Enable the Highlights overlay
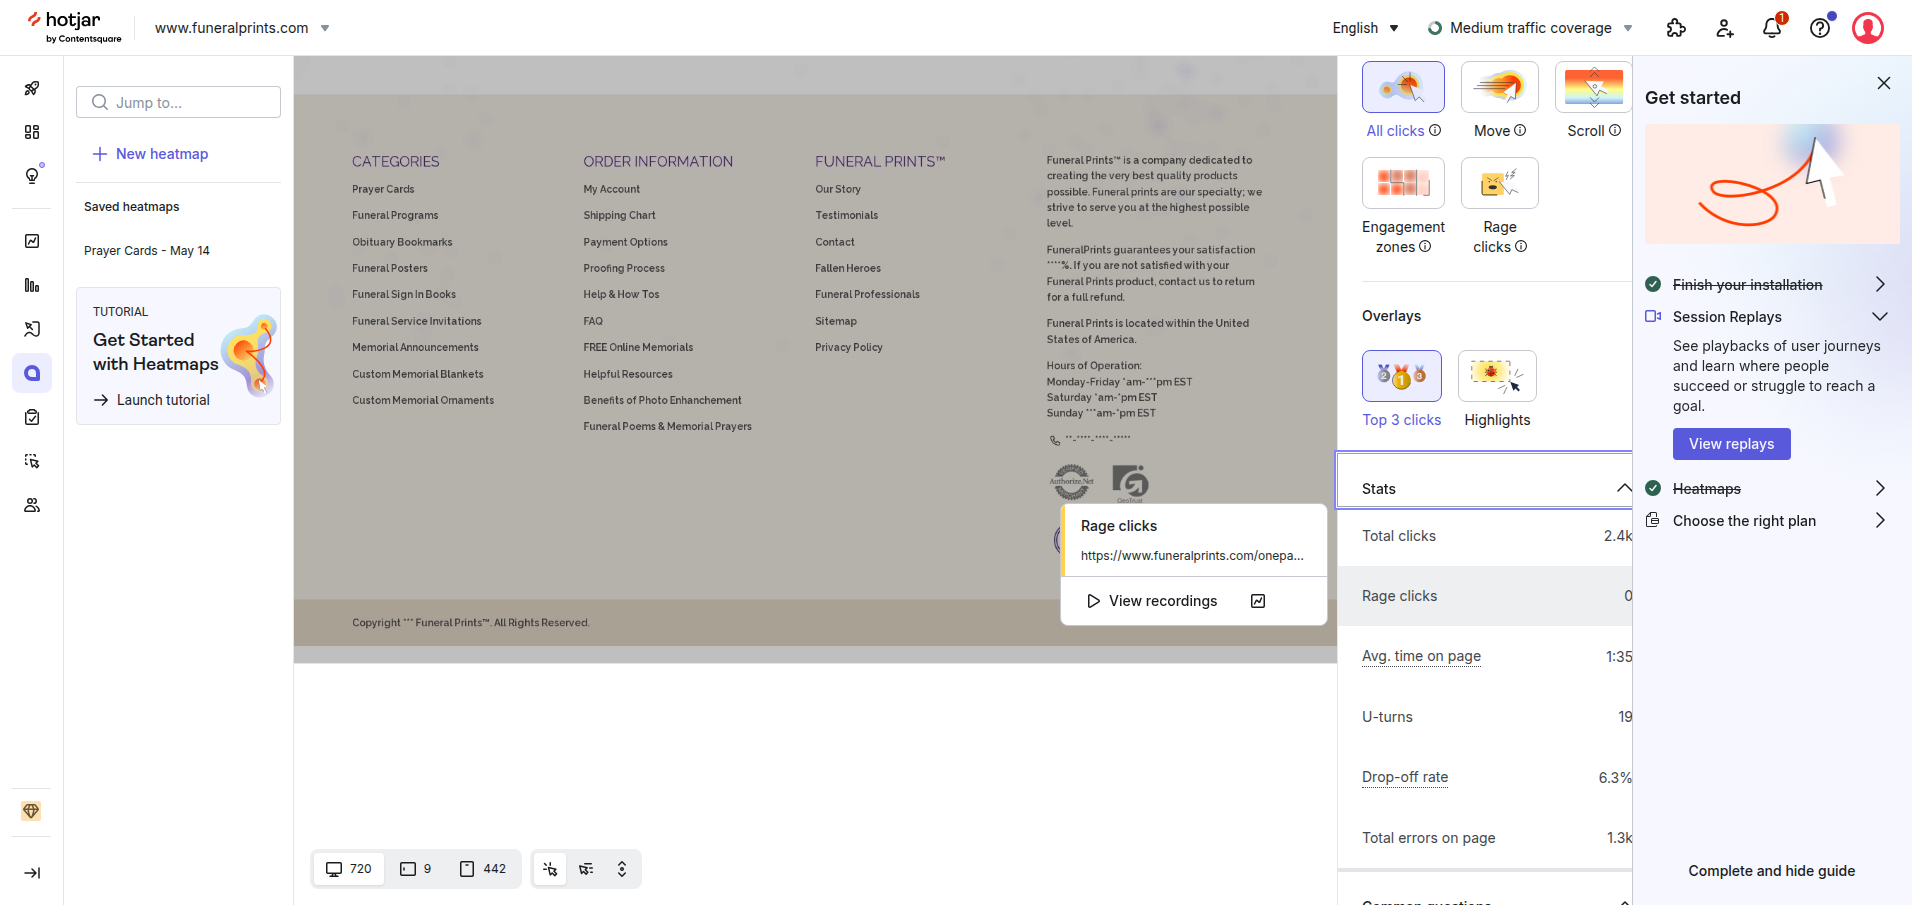The image size is (1912, 905). [x=1496, y=376]
